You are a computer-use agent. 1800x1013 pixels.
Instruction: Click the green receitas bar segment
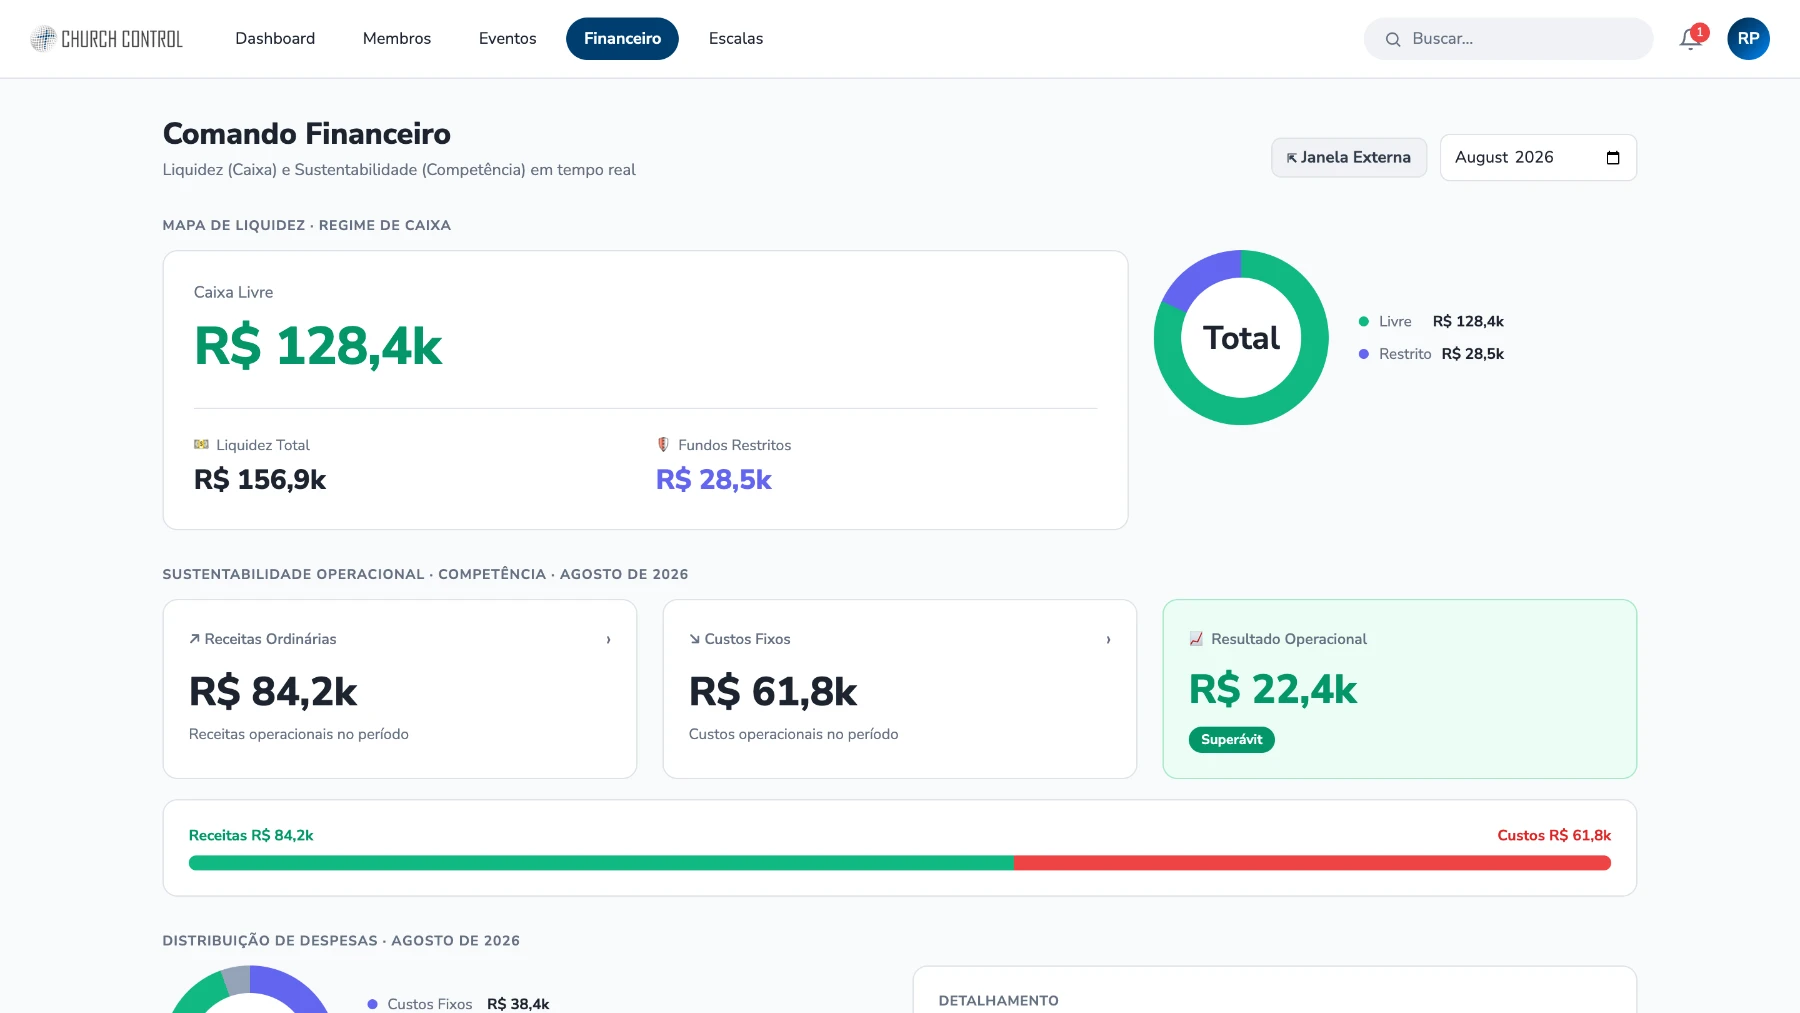pos(601,863)
